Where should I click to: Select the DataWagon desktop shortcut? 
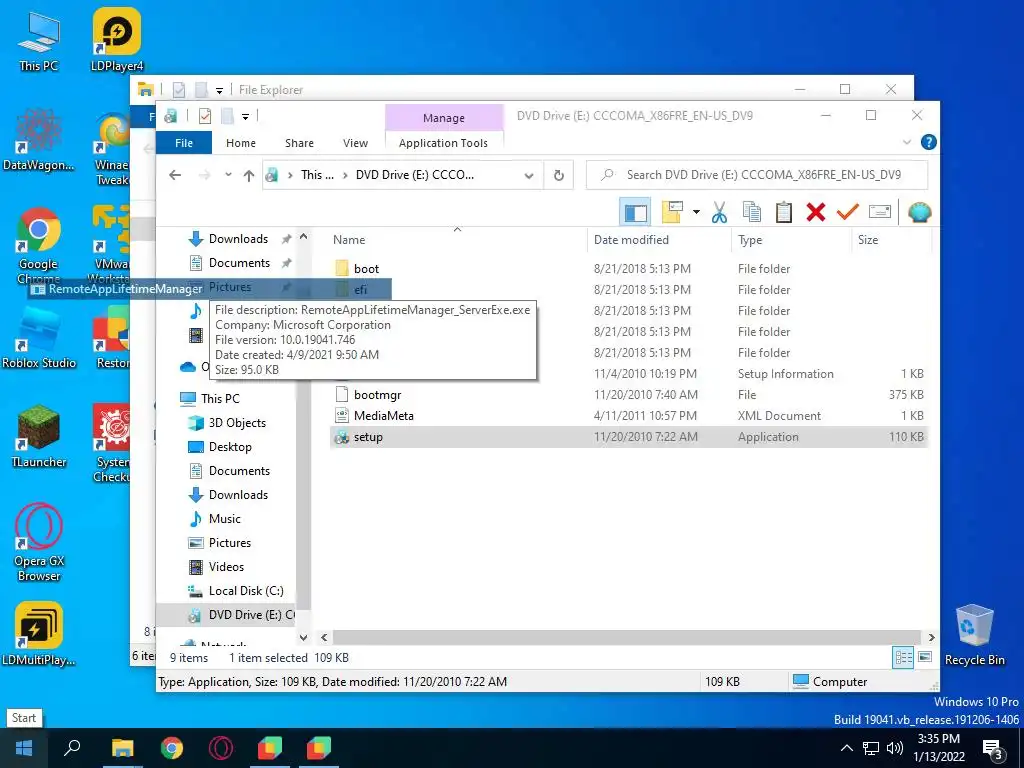[x=39, y=140]
